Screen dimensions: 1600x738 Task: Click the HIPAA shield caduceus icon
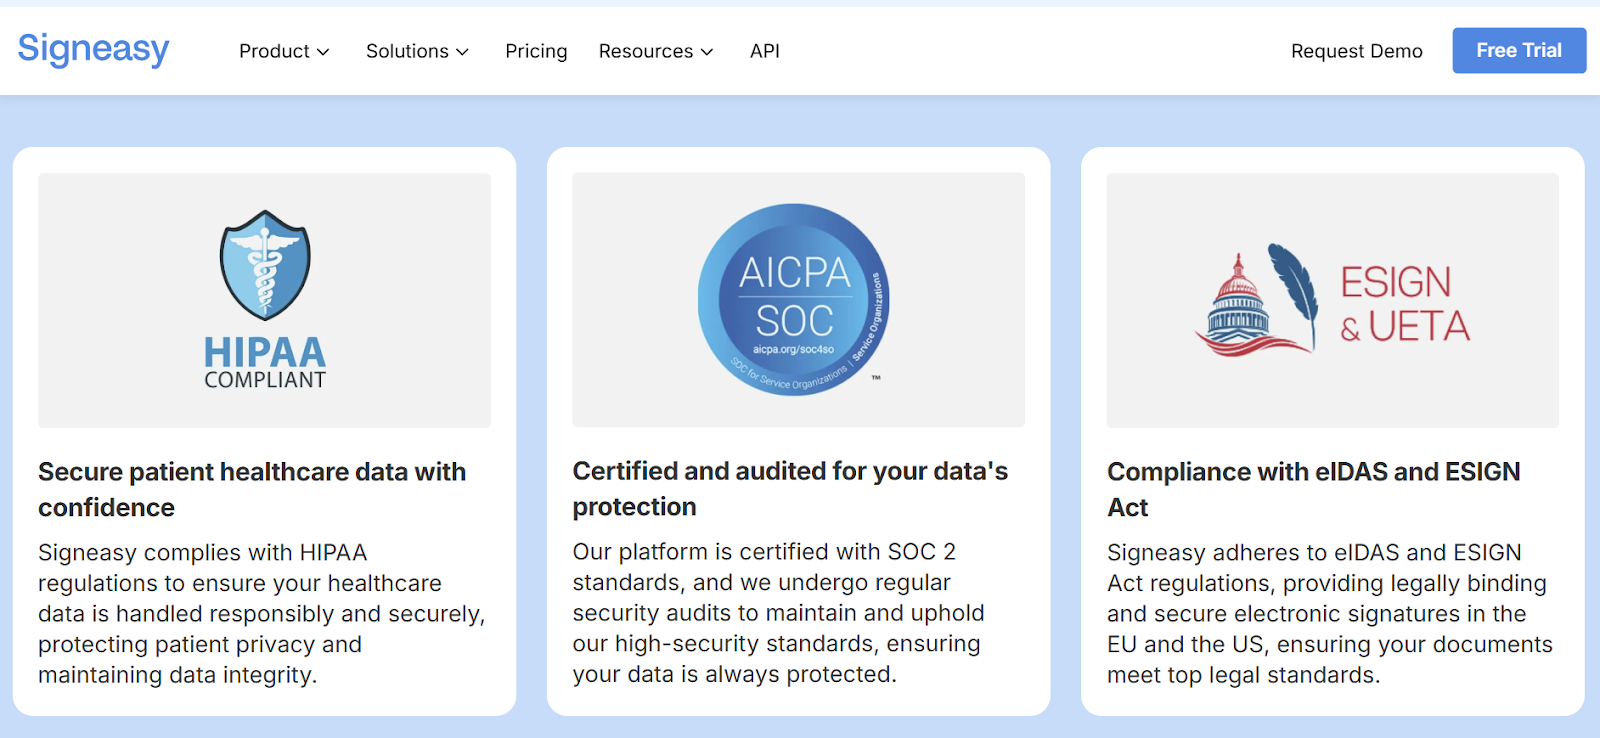pyautogui.click(x=265, y=265)
